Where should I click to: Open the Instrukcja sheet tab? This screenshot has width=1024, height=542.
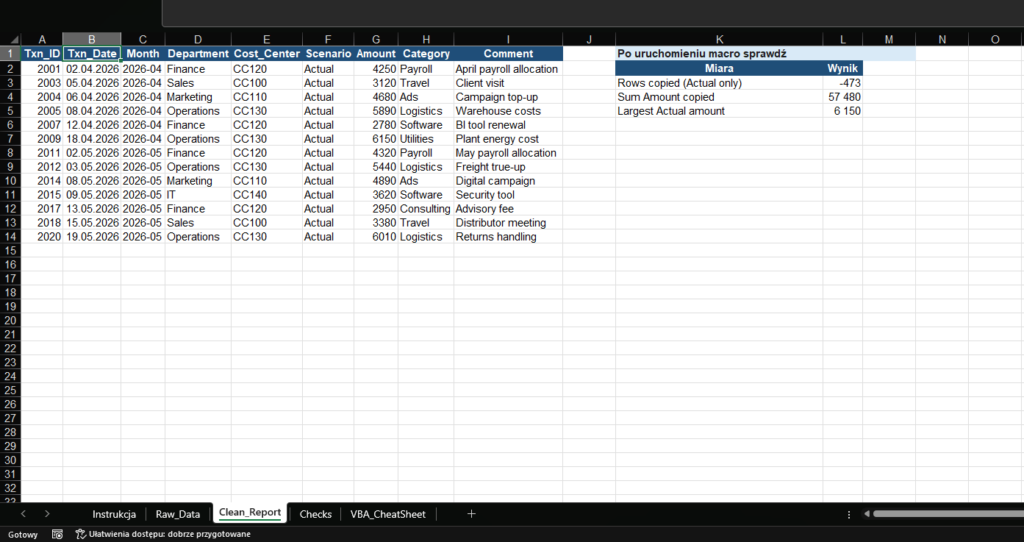click(x=113, y=514)
